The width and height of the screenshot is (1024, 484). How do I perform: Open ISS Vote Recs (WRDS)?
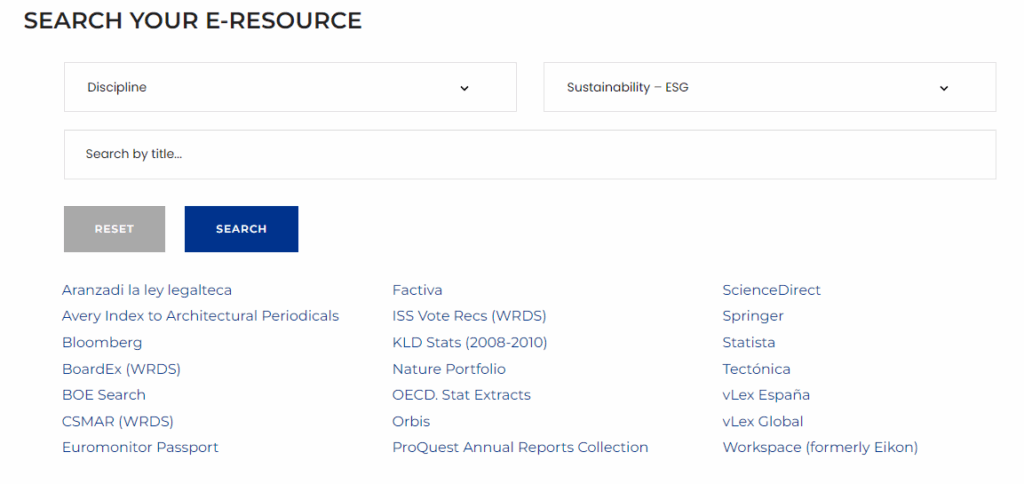click(x=469, y=316)
